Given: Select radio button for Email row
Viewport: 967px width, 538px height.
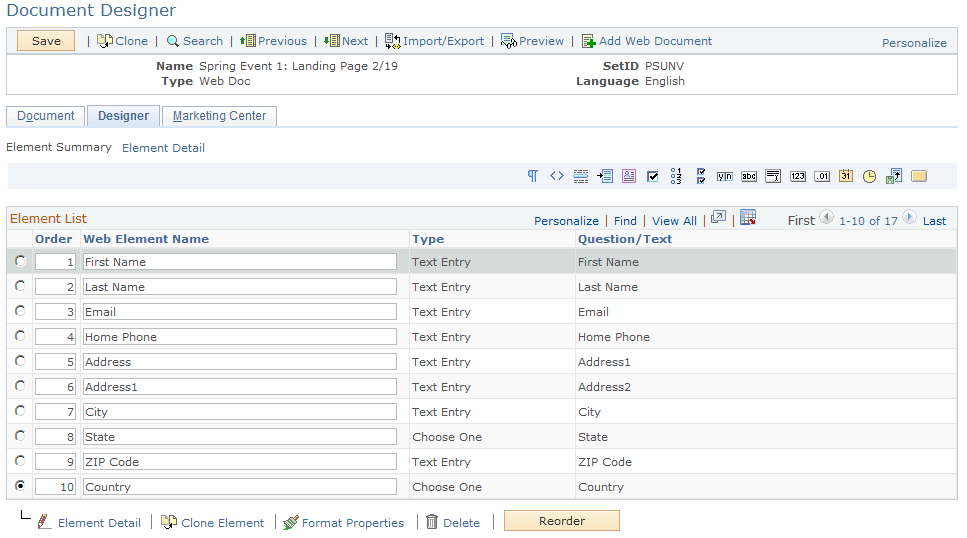Looking at the screenshot, I should point(20,311).
